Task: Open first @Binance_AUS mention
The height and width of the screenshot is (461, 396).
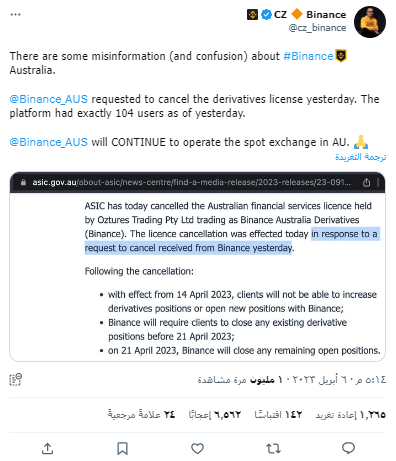Action: coord(49,99)
